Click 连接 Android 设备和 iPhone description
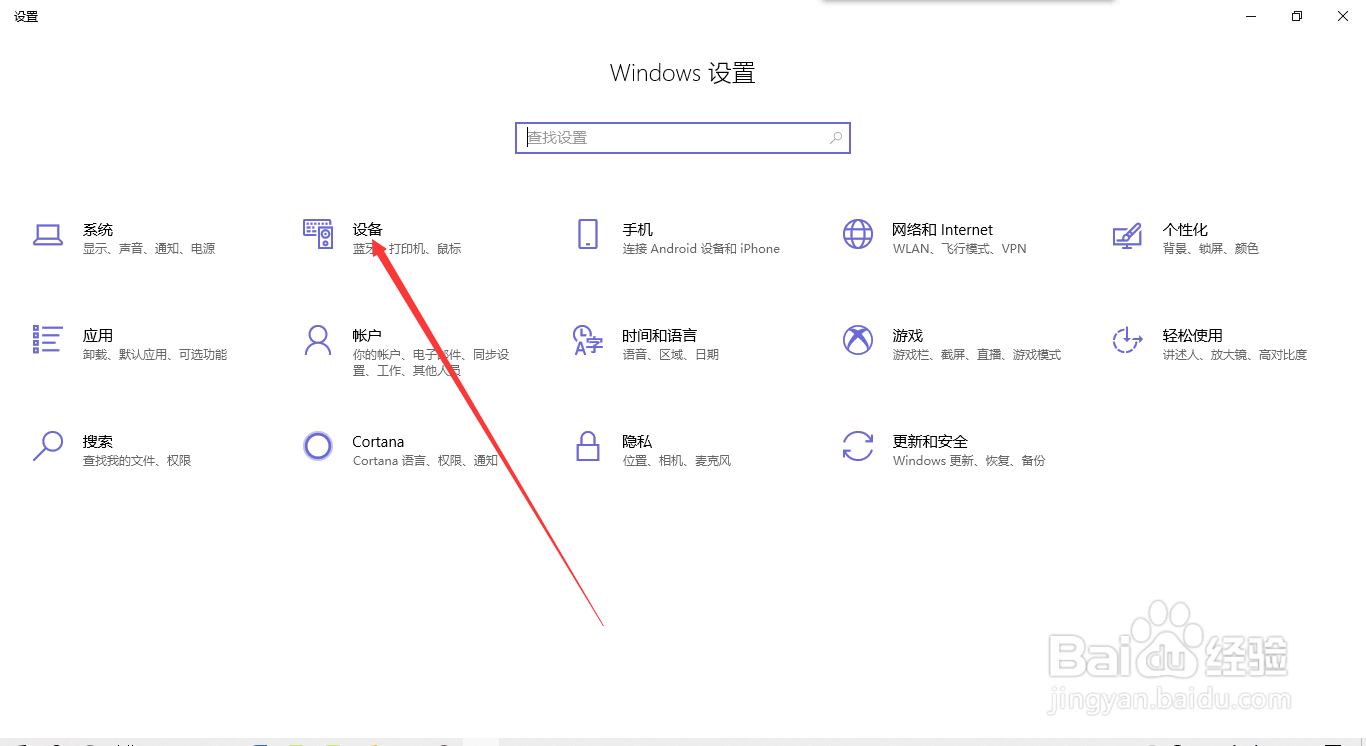 coord(701,249)
